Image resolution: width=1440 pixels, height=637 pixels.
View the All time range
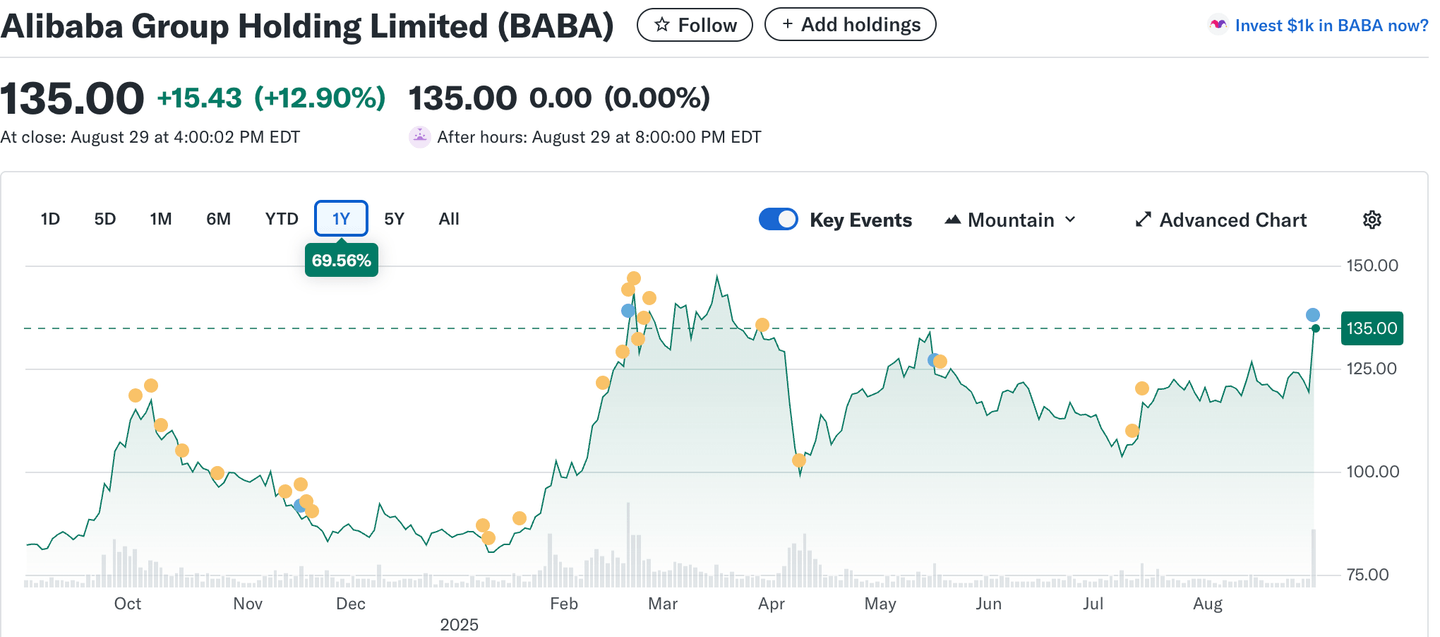coord(449,219)
